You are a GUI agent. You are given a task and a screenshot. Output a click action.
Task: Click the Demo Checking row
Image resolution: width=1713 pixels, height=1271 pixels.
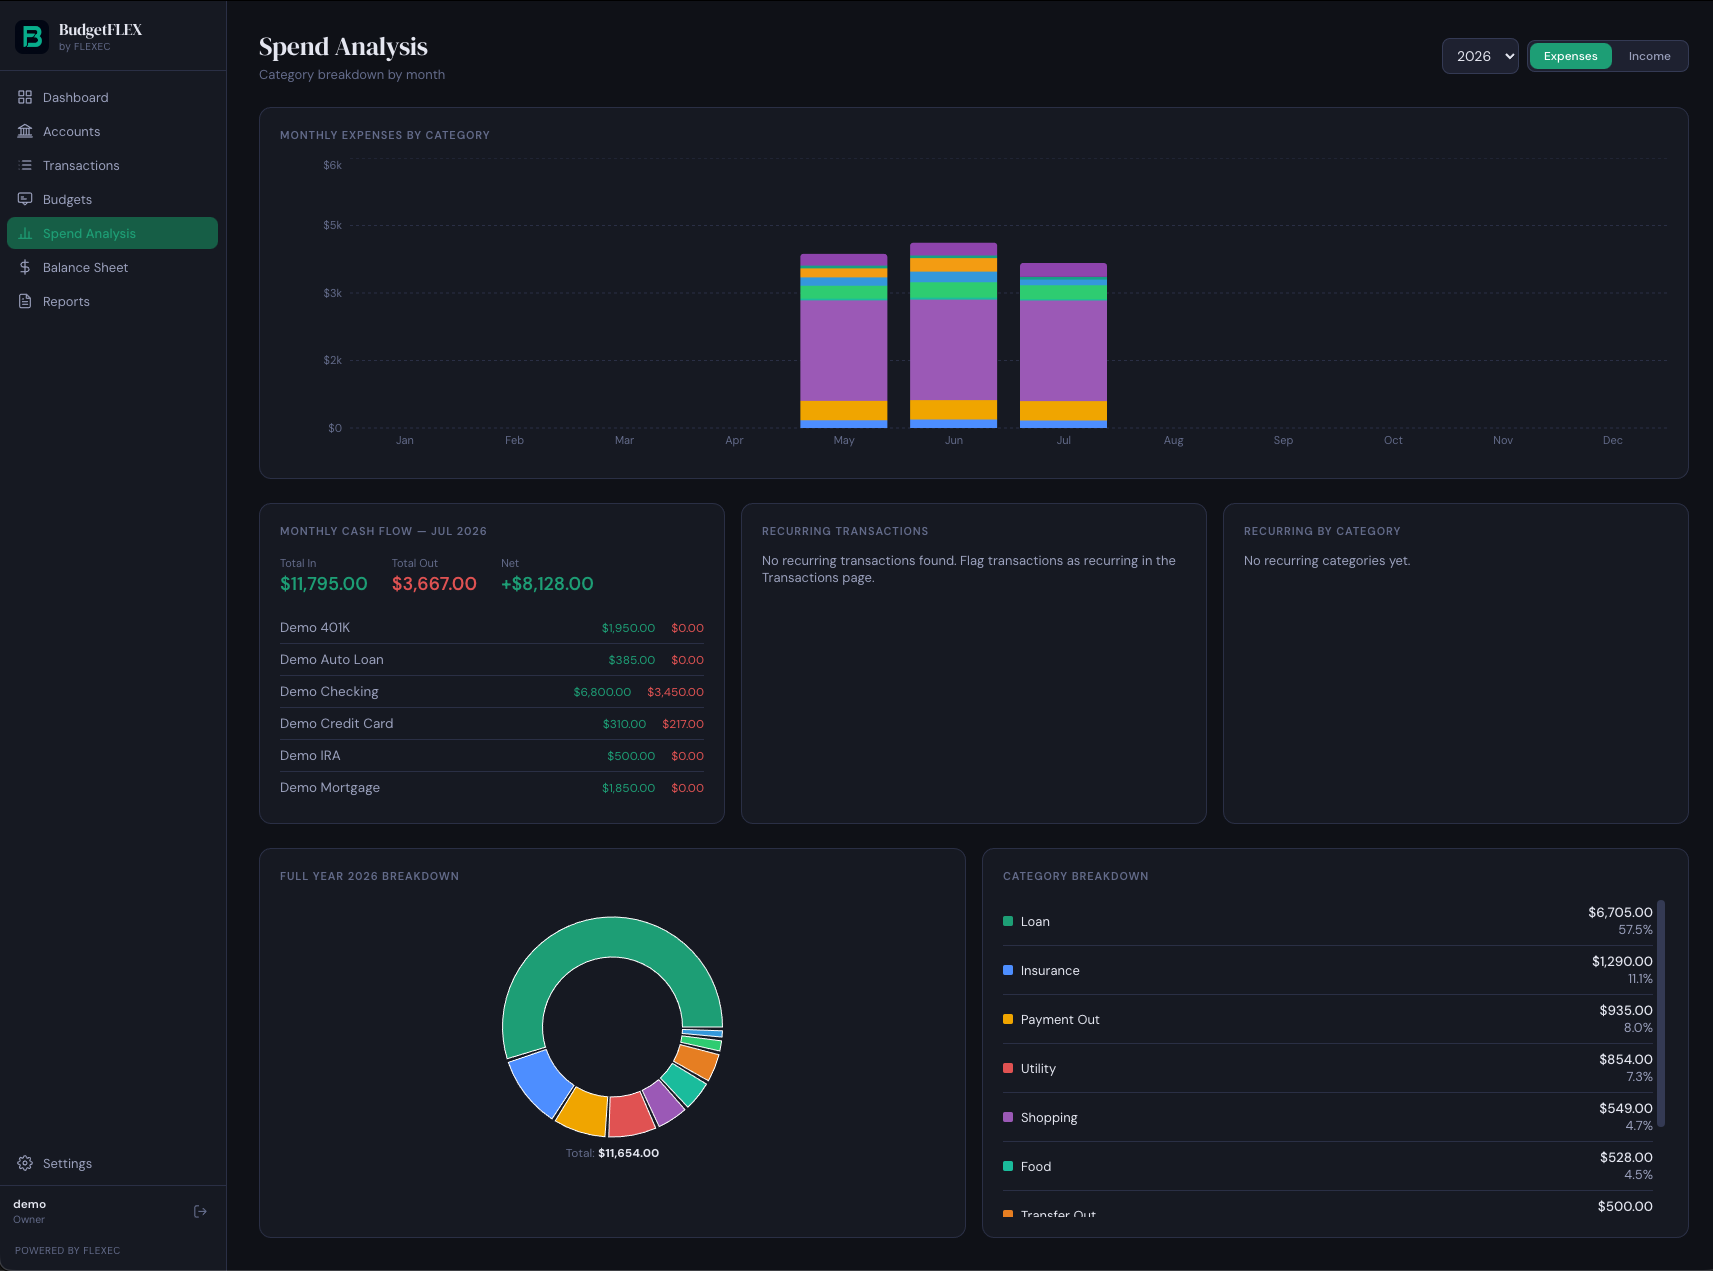pyautogui.click(x=492, y=692)
